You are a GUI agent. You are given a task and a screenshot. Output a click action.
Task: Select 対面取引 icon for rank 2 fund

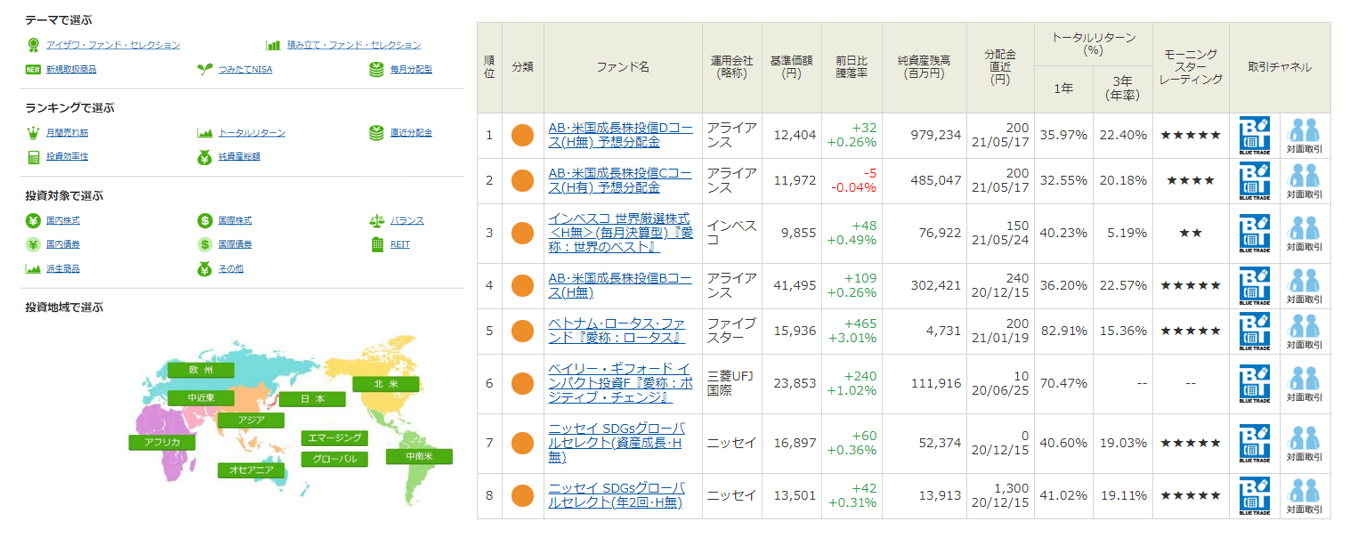click(x=1304, y=181)
